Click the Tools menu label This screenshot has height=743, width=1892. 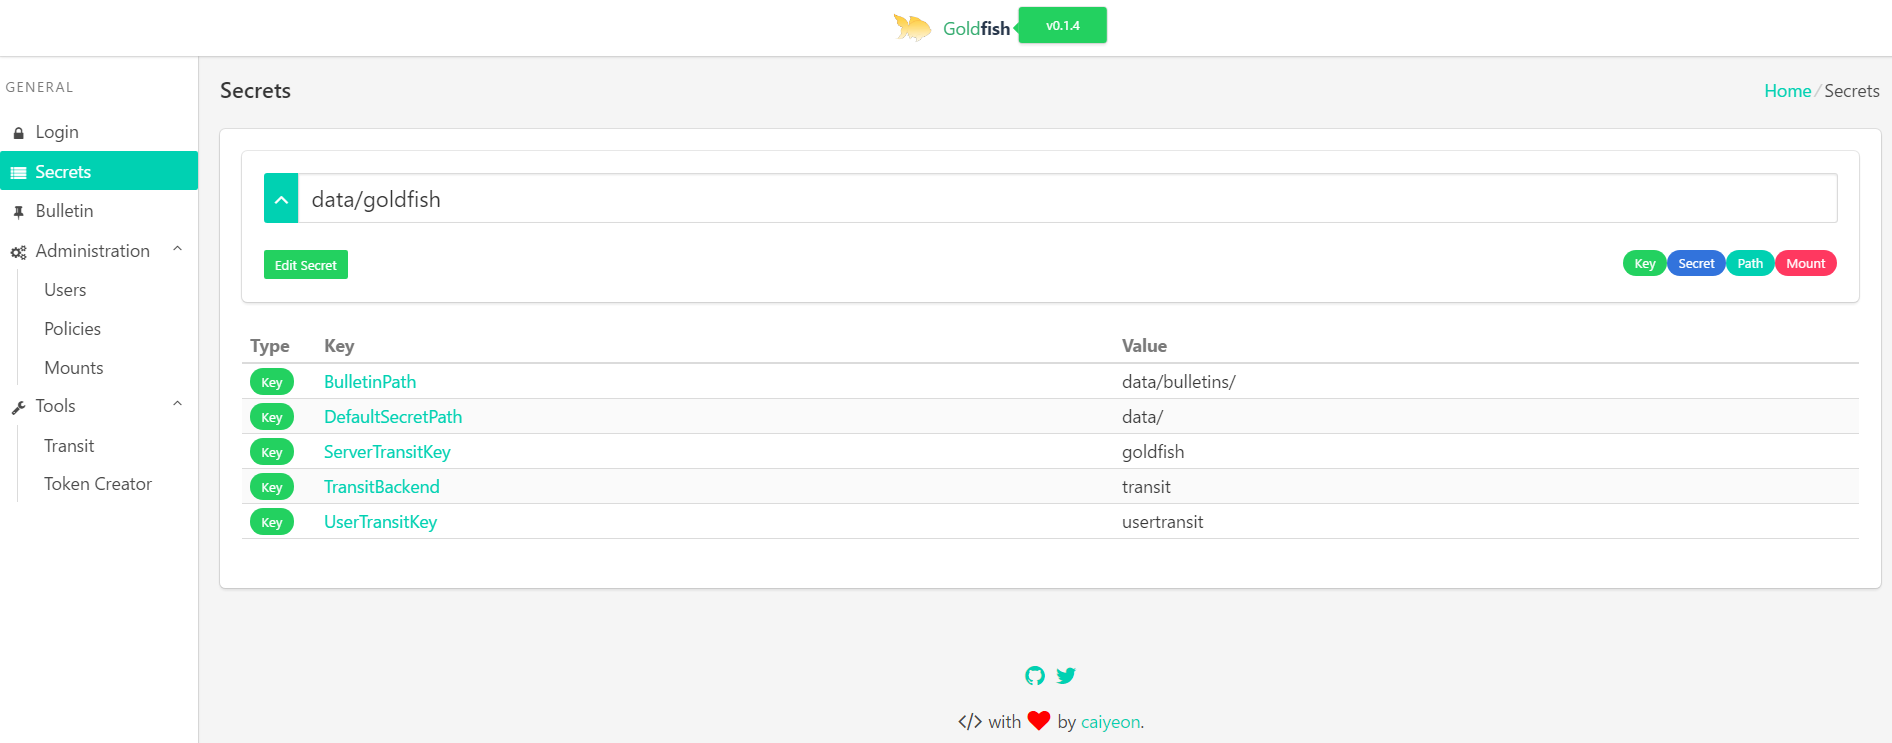(x=56, y=406)
